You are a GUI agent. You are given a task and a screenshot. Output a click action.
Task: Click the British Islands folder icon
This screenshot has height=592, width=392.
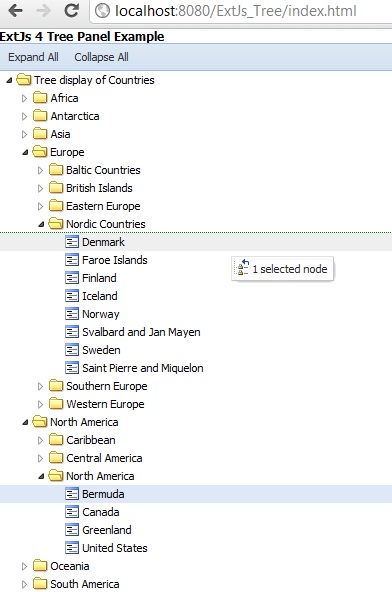point(56,188)
